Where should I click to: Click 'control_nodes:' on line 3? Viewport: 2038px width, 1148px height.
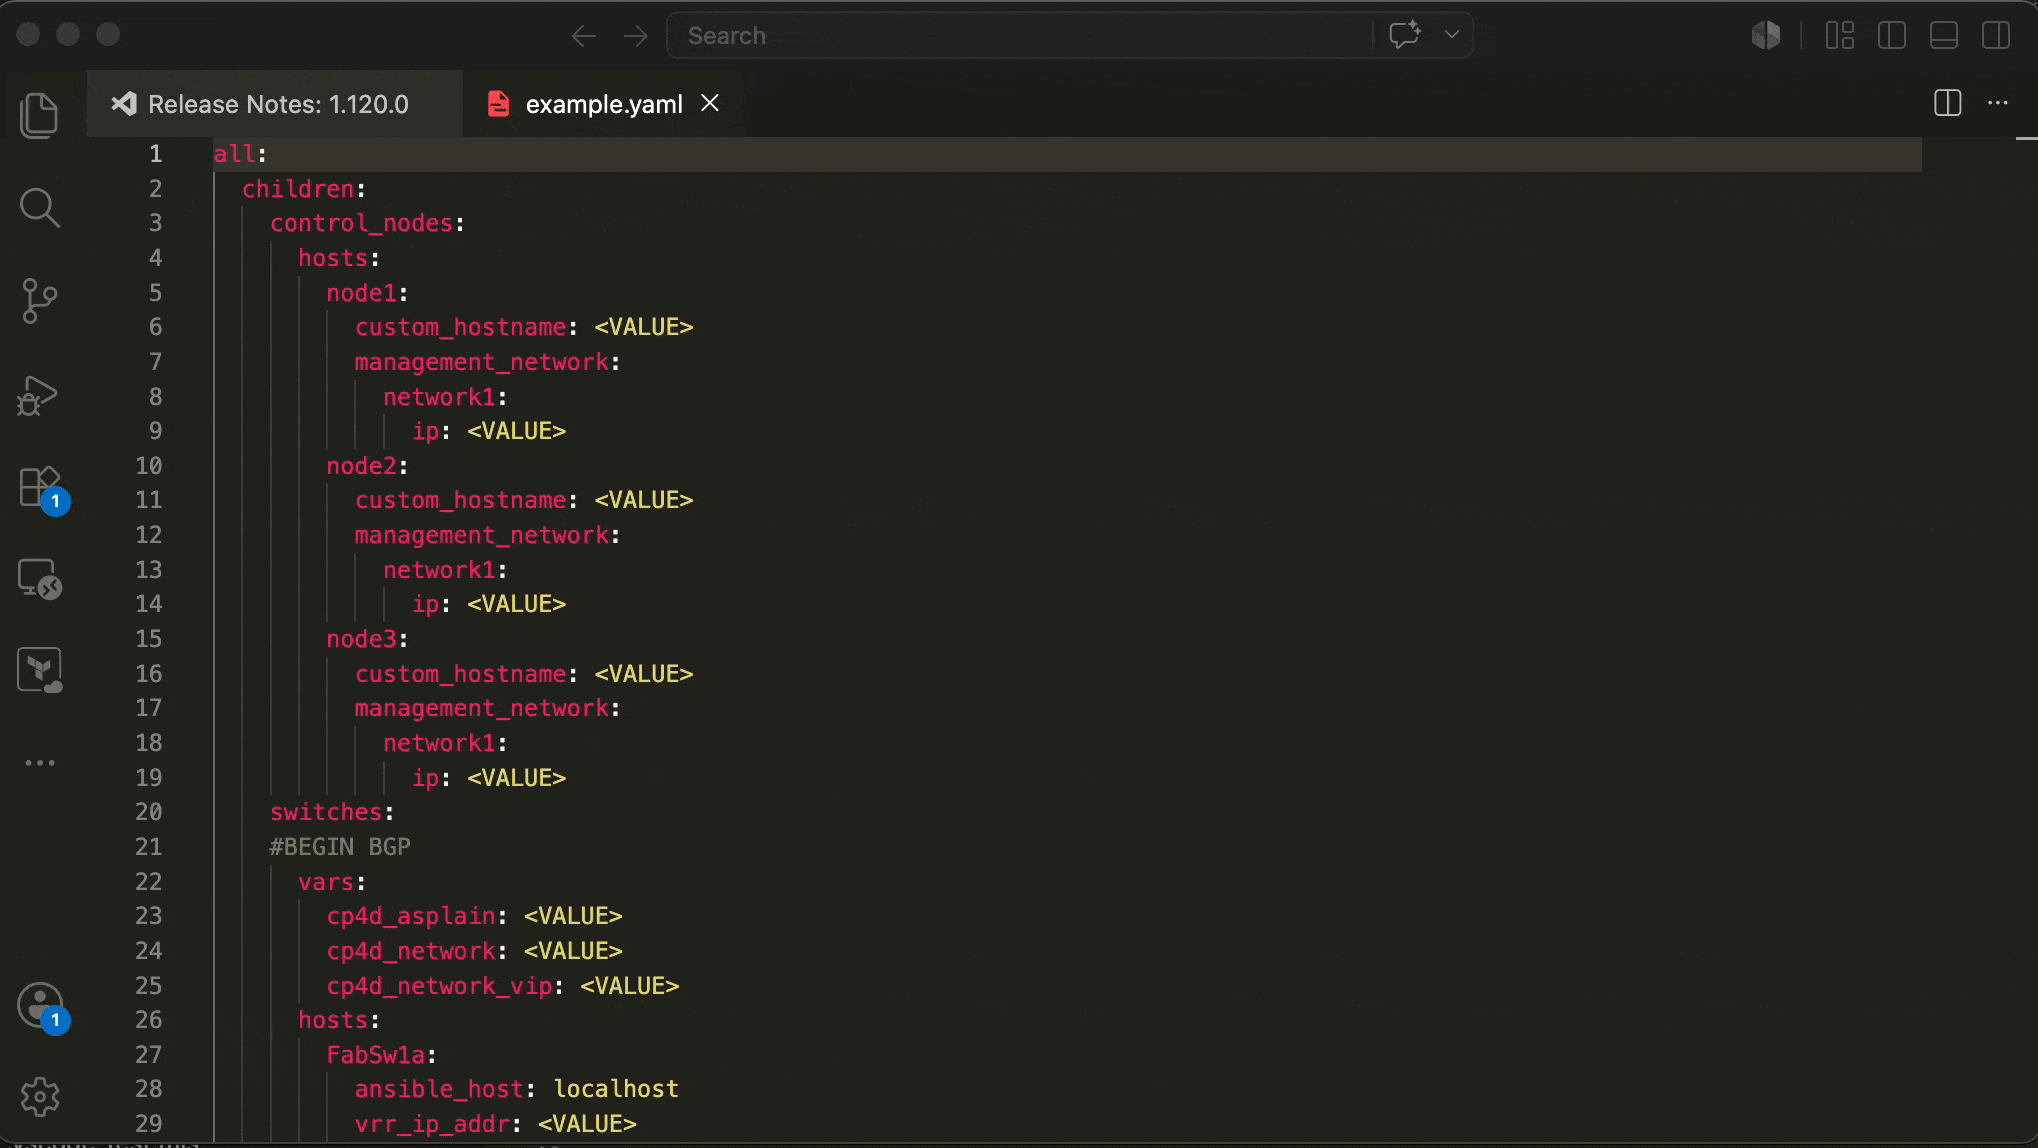[367, 223]
